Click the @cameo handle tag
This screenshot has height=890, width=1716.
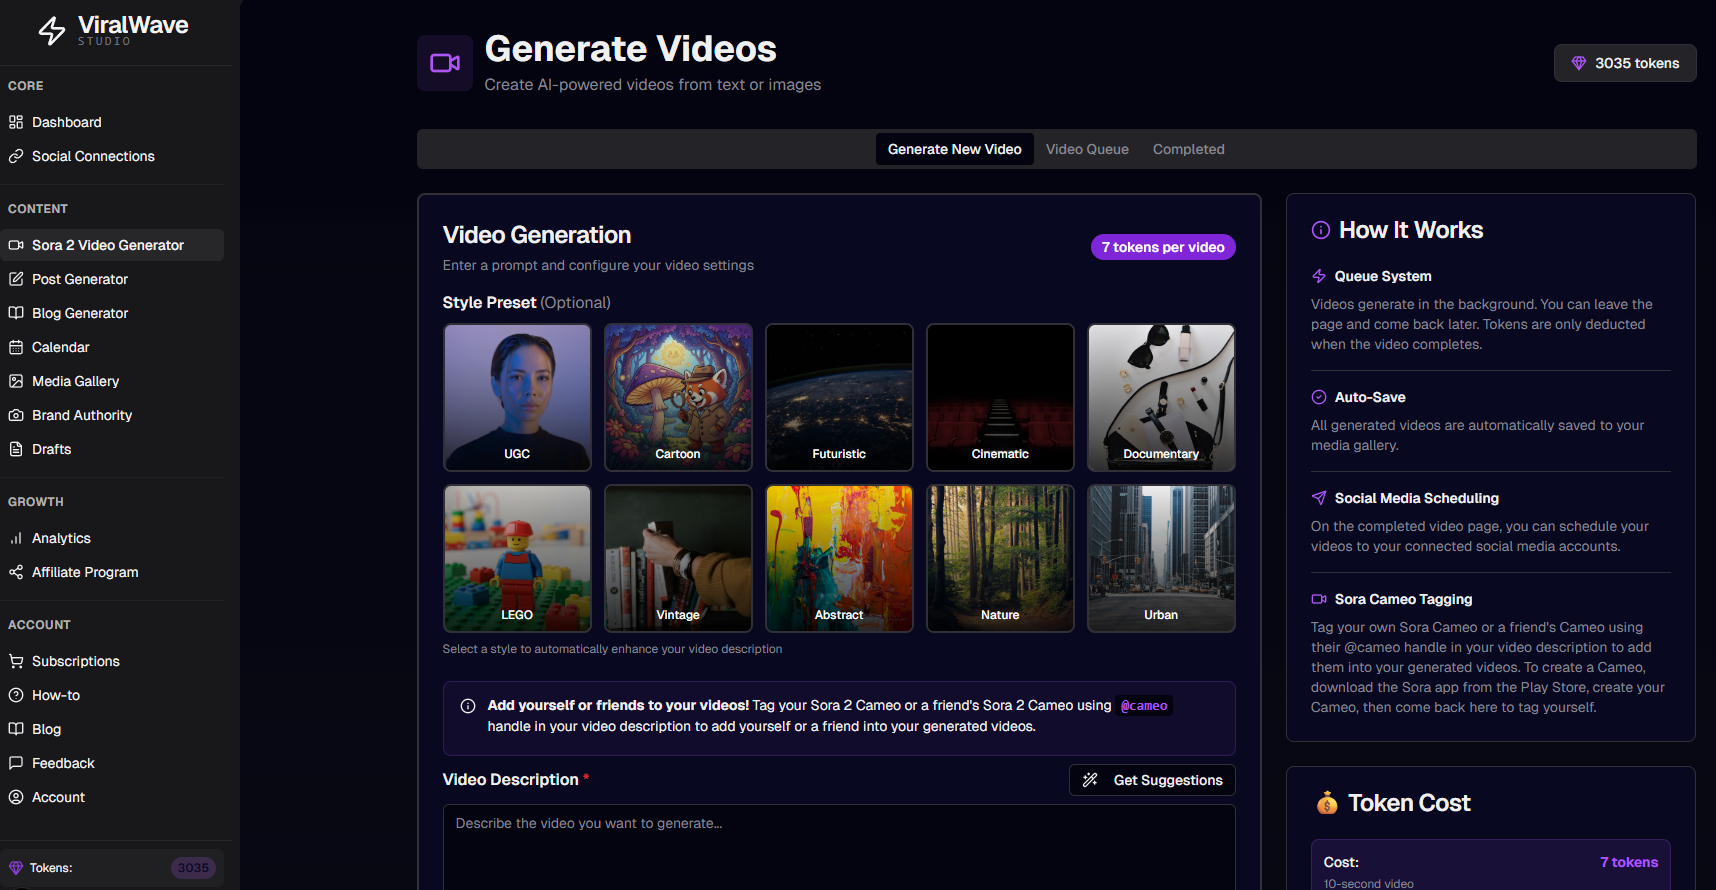pos(1144,706)
